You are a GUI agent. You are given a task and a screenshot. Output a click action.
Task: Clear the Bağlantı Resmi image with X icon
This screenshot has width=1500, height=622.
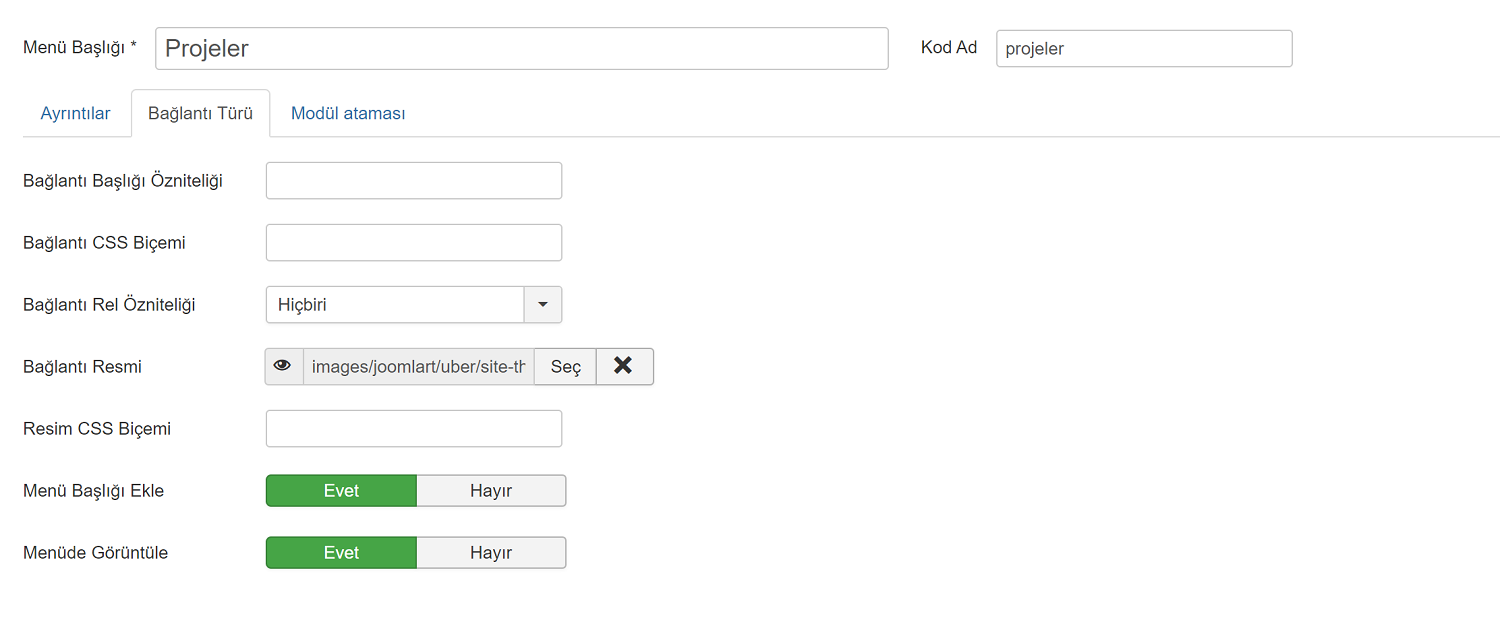coord(624,367)
